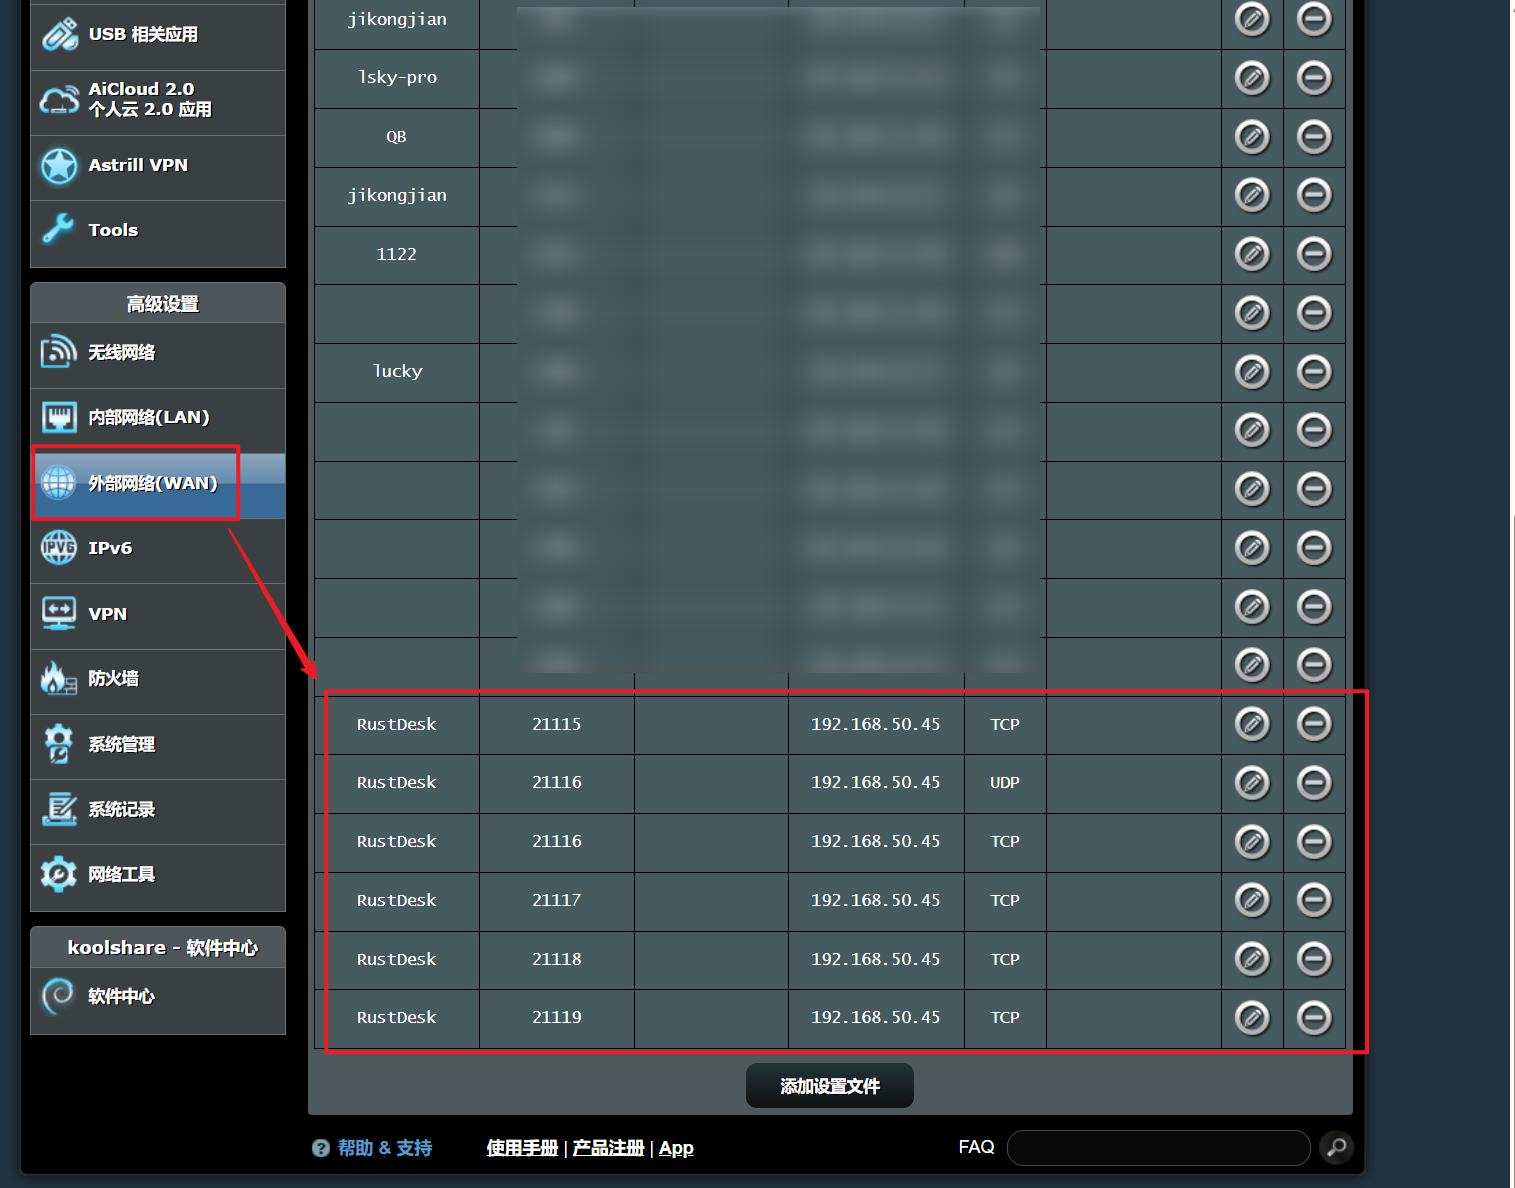
Task: Click FAQ search magnifier icon
Action: tap(1337, 1147)
